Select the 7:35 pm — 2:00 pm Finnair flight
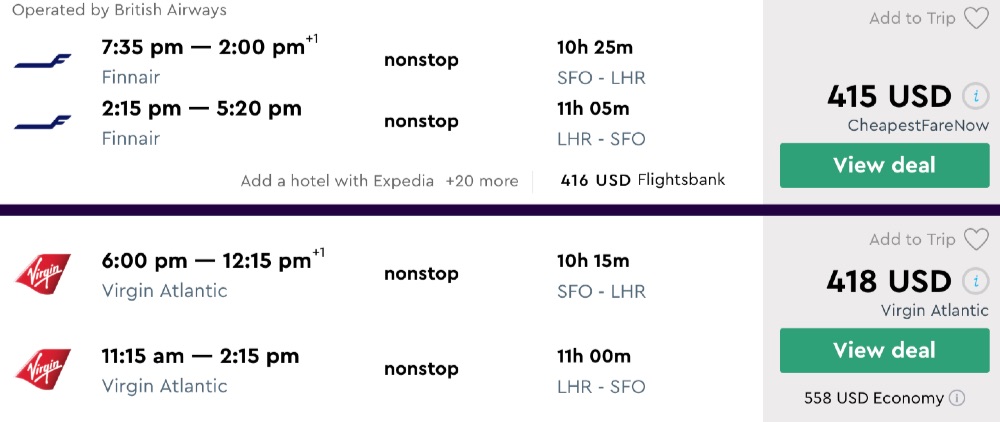The image size is (1000, 422). (203, 47)
